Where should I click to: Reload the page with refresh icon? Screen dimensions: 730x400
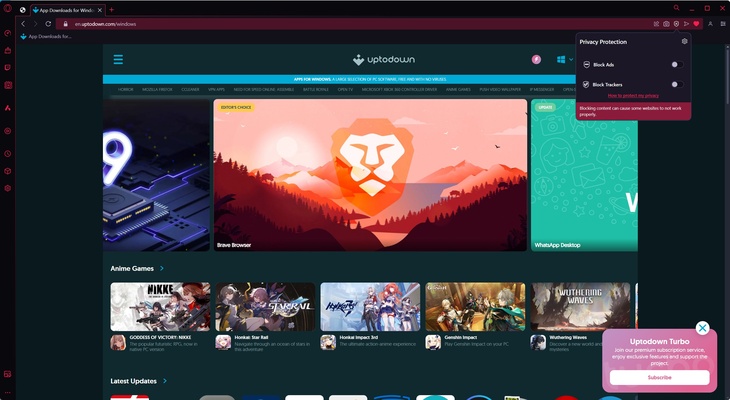tap(48, 24)
